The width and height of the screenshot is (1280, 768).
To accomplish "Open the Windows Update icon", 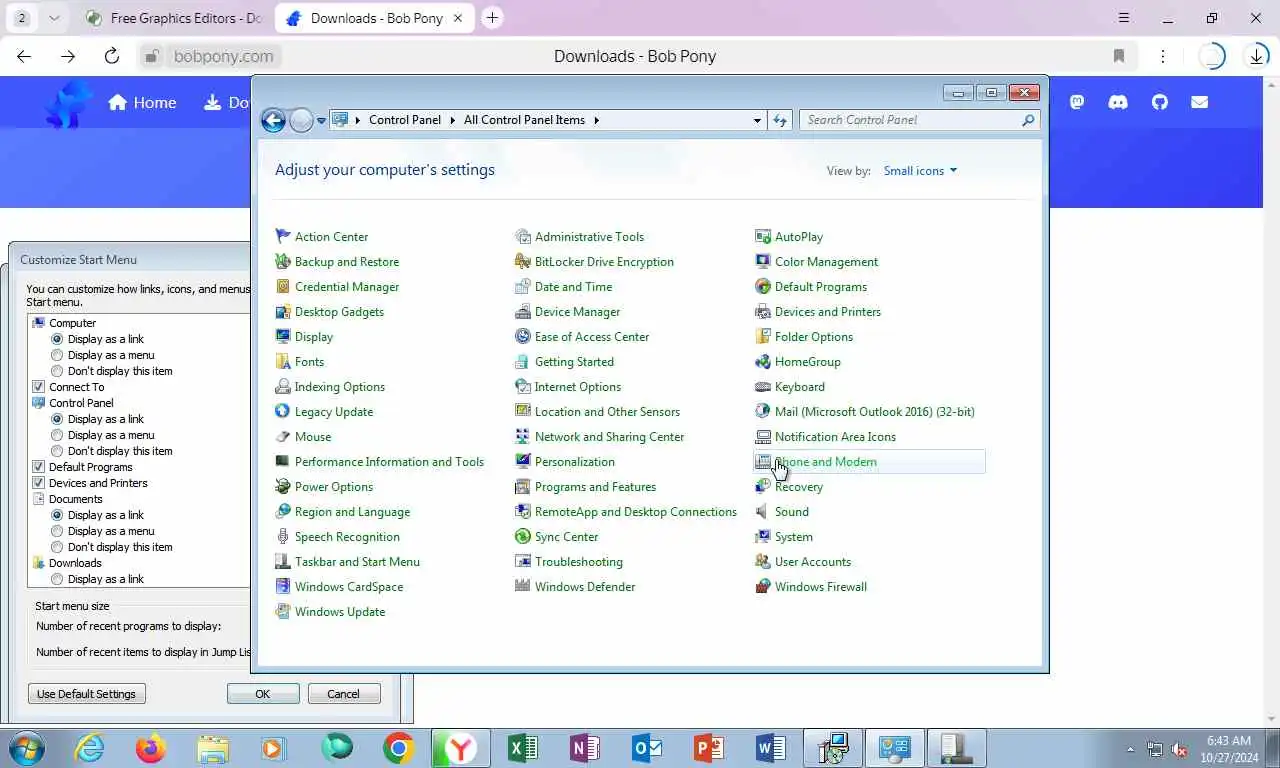I will [283, 612].
